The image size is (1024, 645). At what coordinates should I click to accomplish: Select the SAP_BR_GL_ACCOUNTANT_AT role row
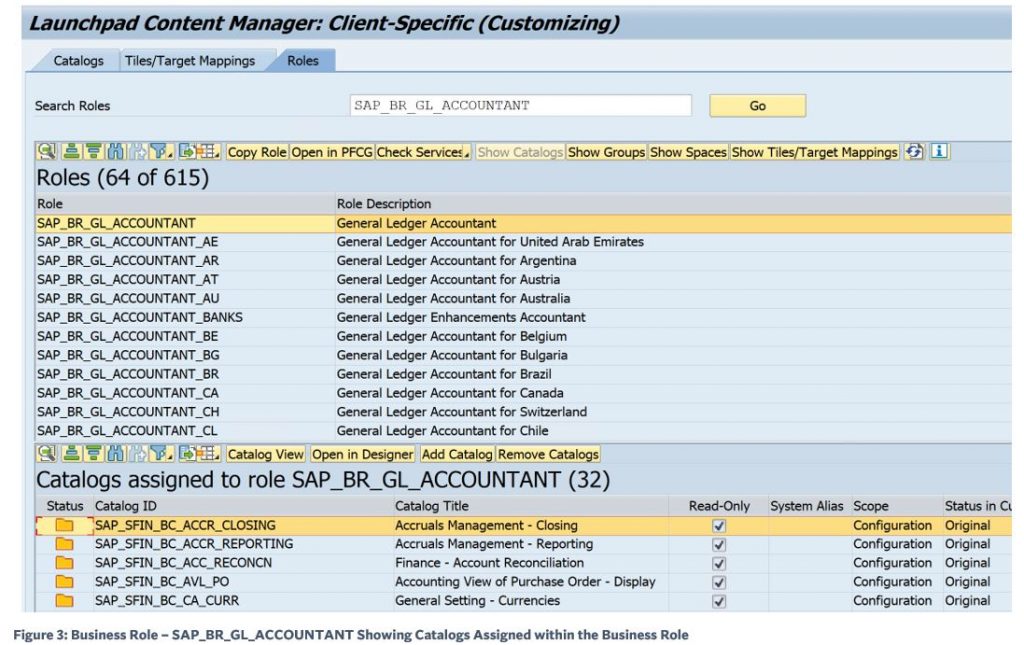(x=522, y=280)
